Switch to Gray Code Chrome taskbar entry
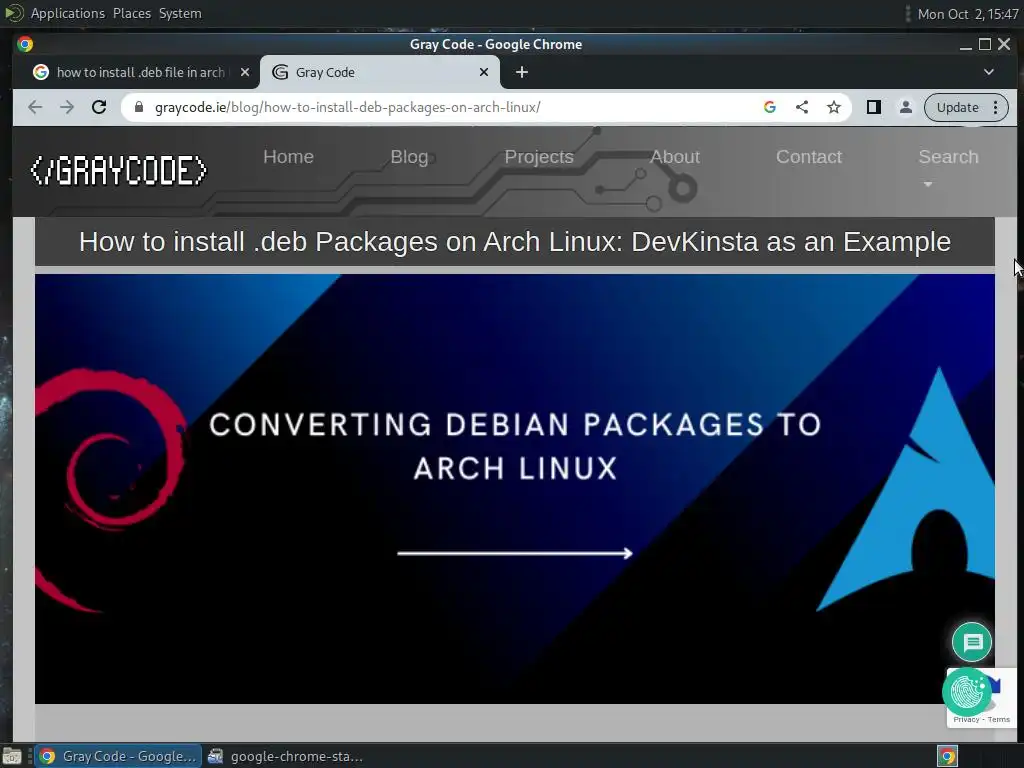This screenshot has height=768, width=1024. pos(118,756)
